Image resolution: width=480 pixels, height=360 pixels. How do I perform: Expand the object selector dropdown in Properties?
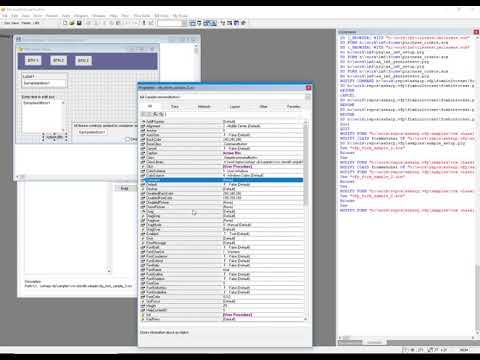(307, 97)
